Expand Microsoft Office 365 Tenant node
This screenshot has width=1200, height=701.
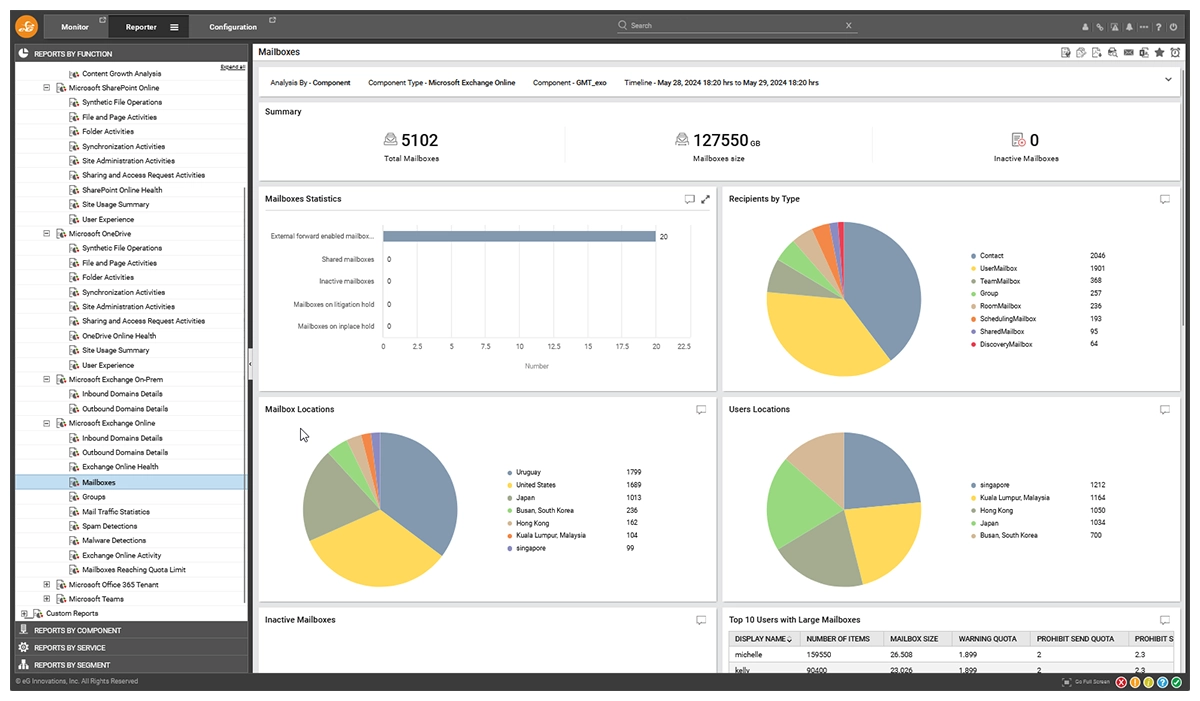pos(47,584)
